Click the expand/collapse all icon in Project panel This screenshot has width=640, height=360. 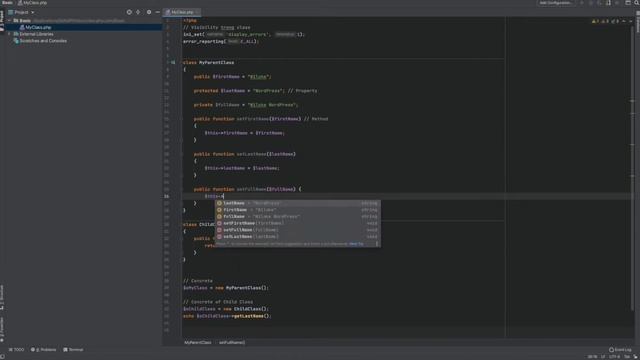138,12
